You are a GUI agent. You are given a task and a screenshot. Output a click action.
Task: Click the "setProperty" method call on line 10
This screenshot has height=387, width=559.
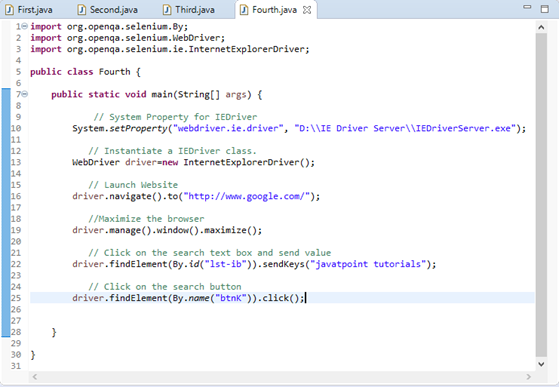(138, 128)
